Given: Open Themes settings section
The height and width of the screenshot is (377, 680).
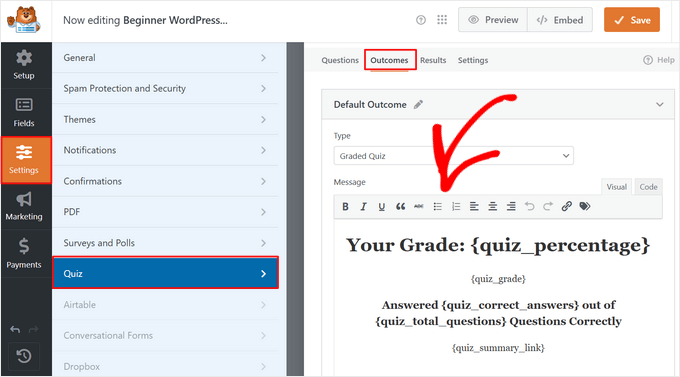Looking at the screenshot, I should pyautogui.click(x=165, y=119).
